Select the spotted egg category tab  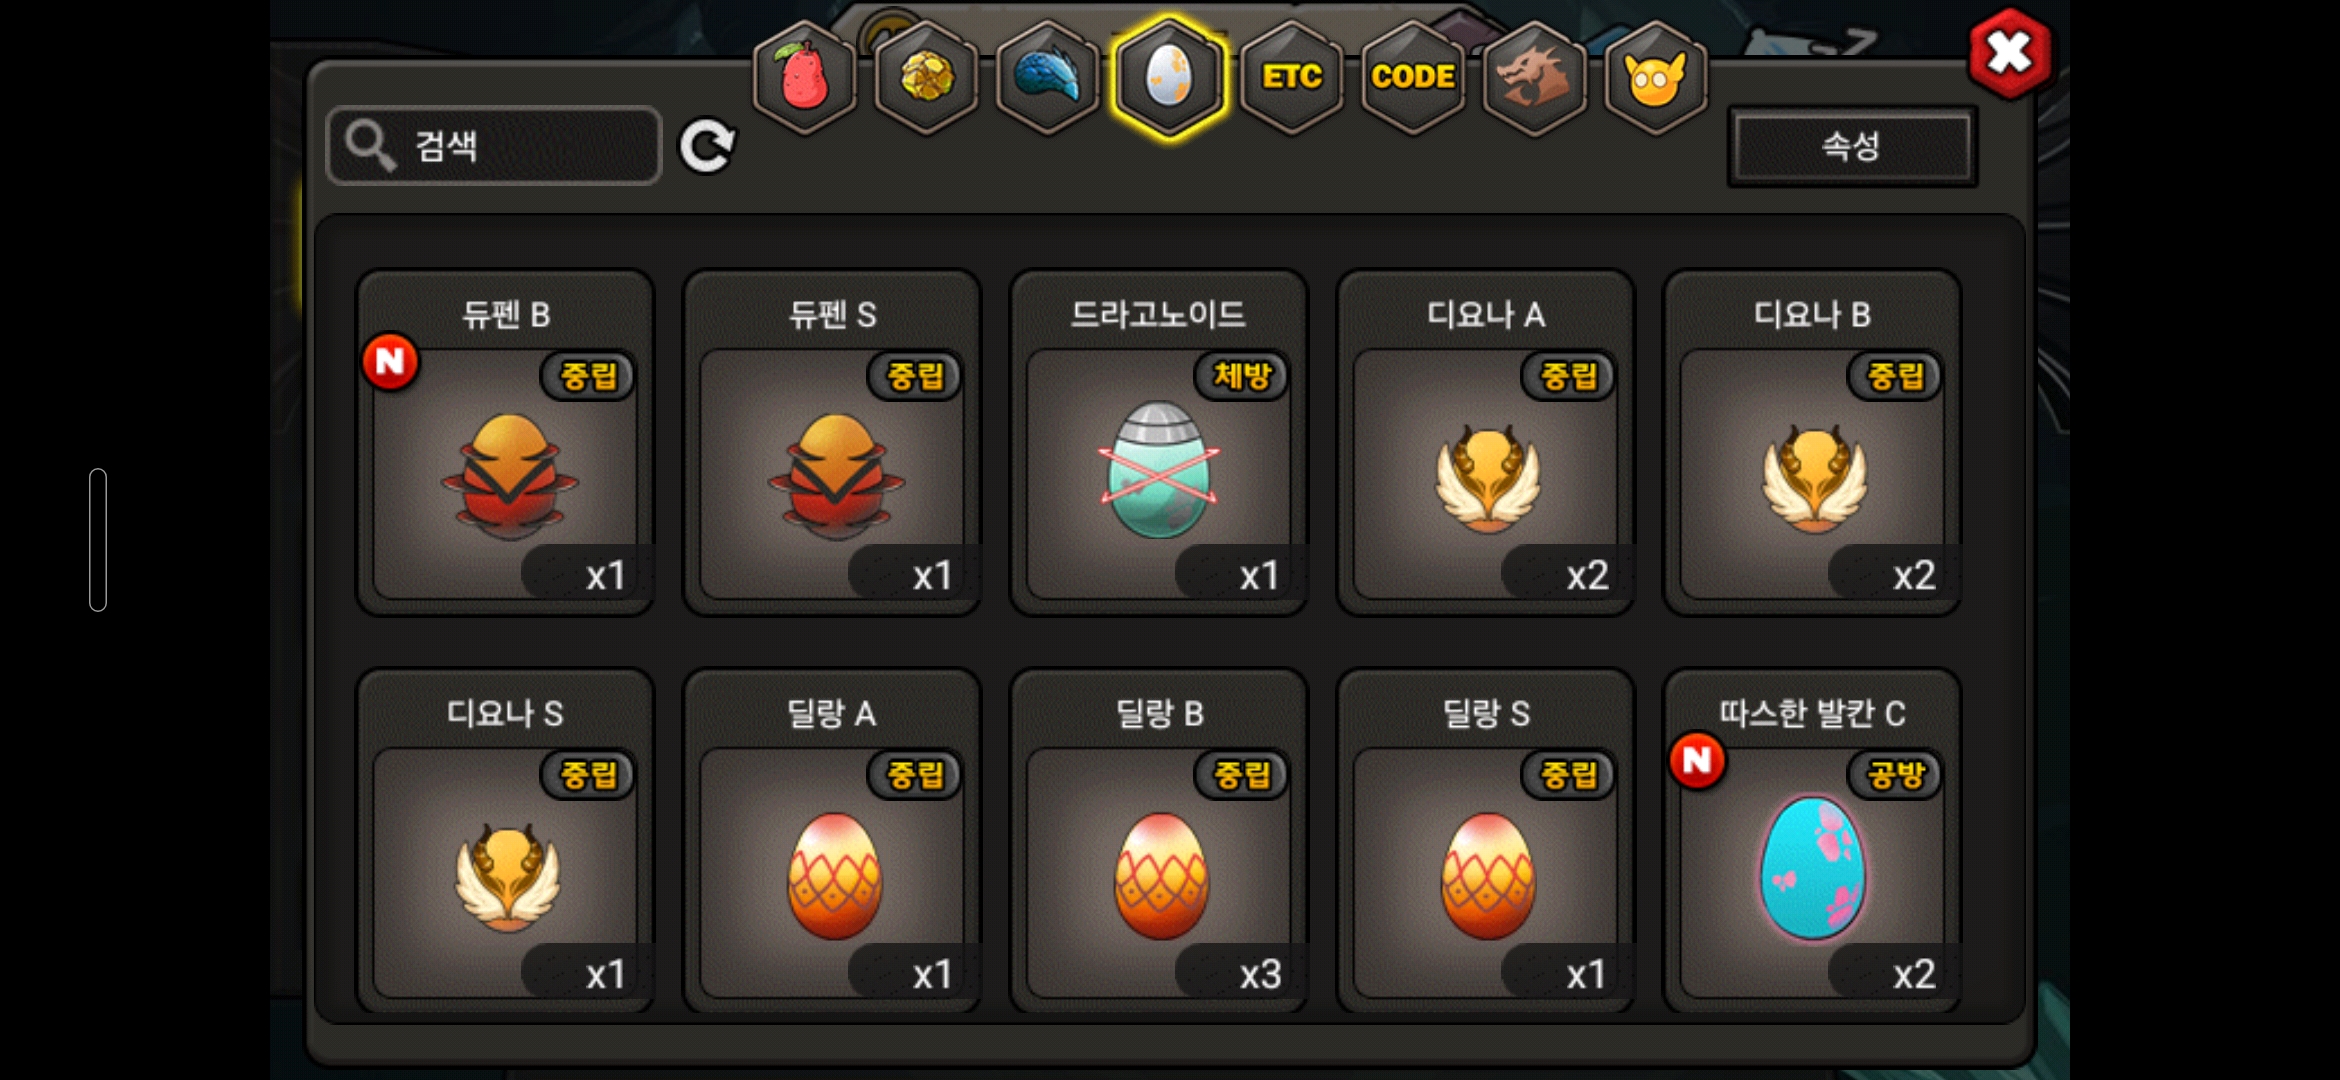[x=1169, y=77]
